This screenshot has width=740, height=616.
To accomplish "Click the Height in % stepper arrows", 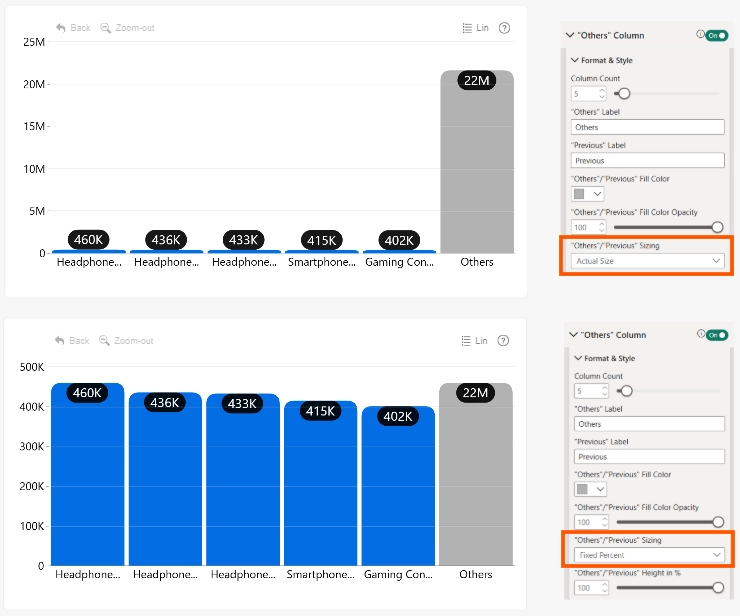I will coord(605,587).
